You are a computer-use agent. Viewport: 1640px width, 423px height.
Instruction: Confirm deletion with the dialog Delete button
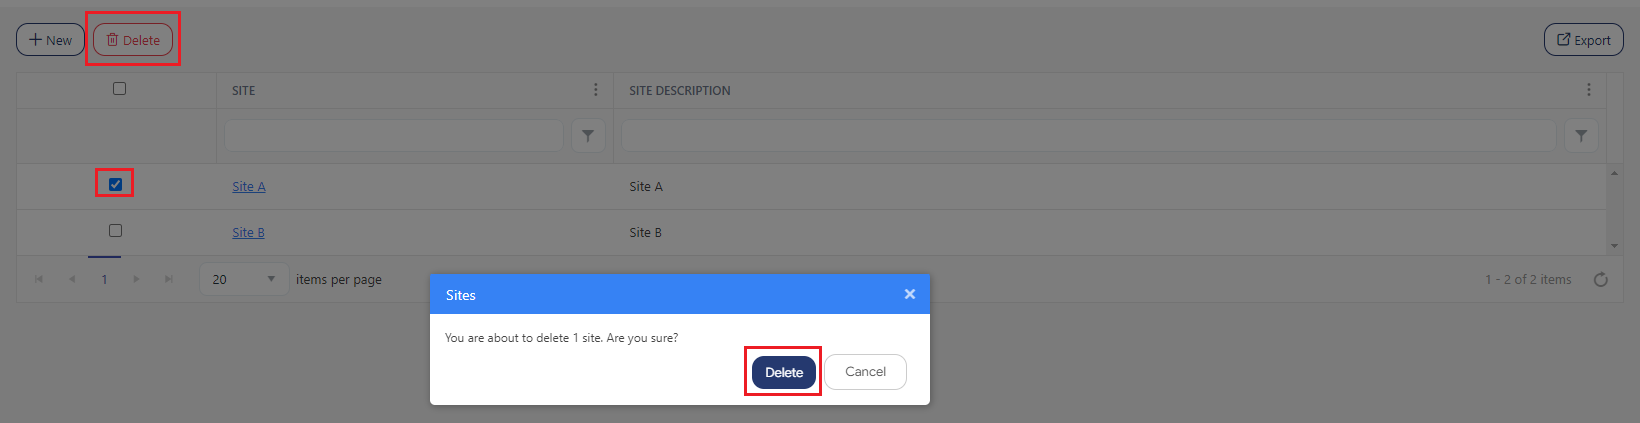tap(784, 372)
